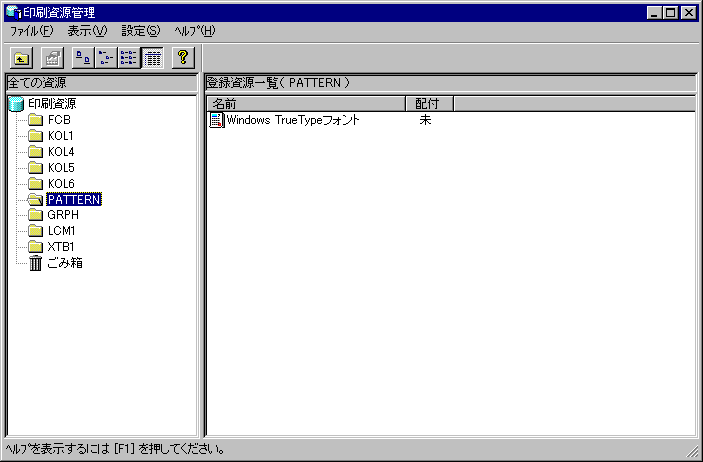The height and width of the screenshot is (462, 703).
Task: Click the yellow question mark help icon
Action: 183,58
